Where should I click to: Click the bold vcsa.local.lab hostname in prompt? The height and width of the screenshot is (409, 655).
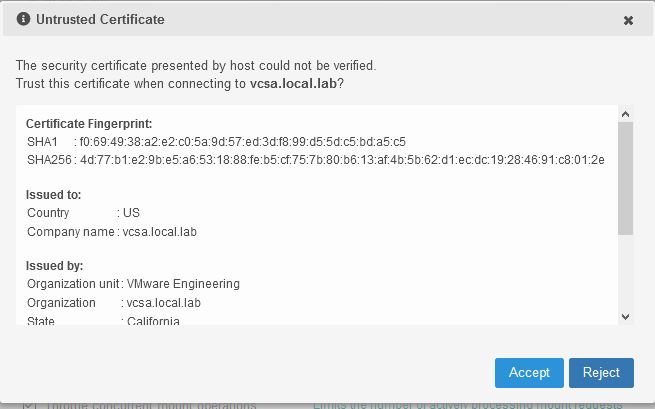point(293,84)
